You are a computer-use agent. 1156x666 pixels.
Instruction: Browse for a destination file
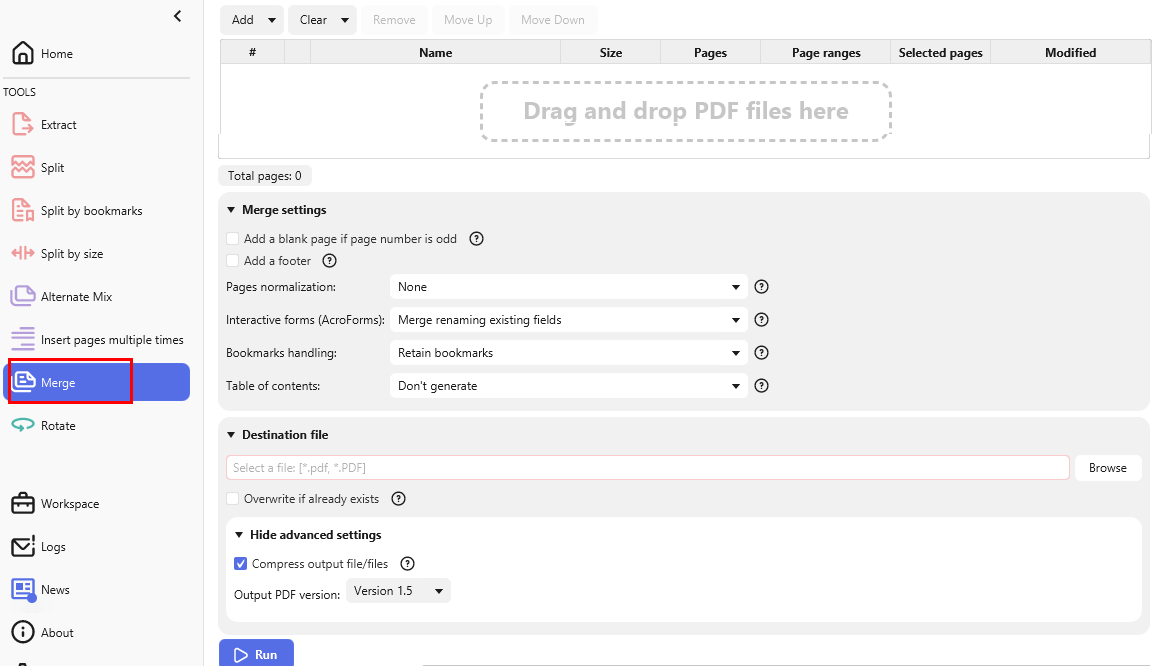1108,467
